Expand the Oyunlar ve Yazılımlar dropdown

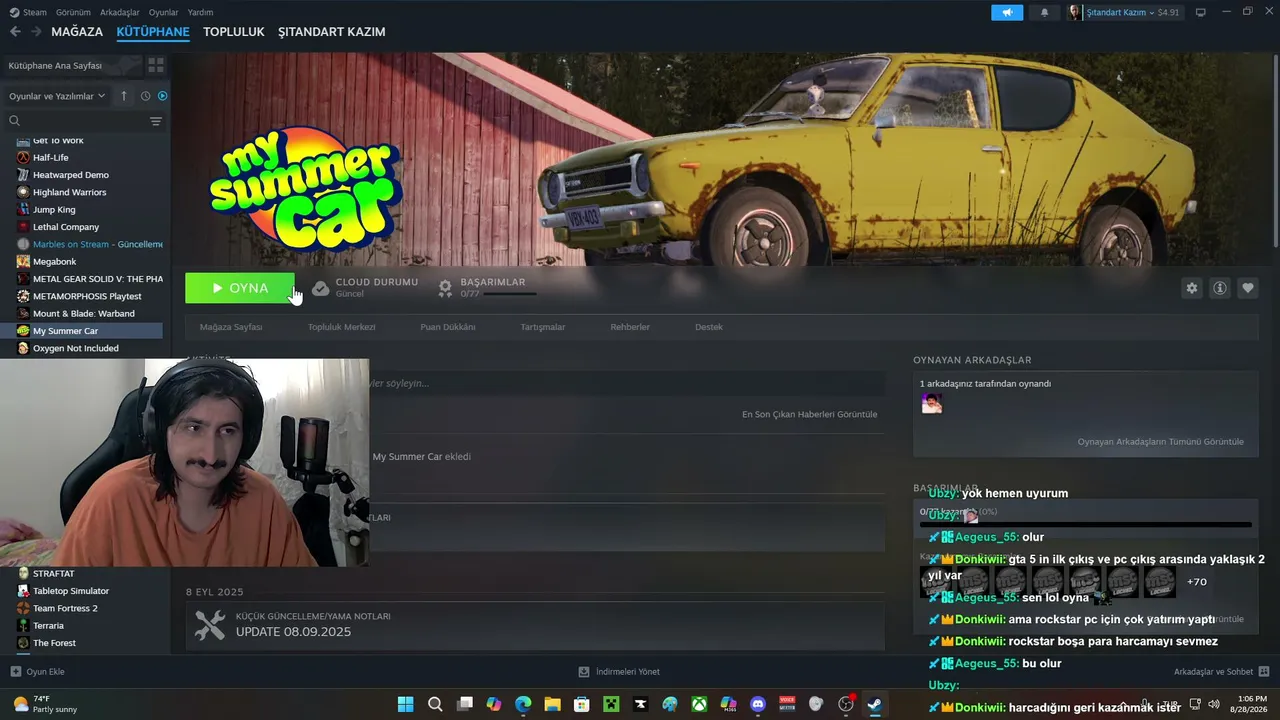(58, 96)
